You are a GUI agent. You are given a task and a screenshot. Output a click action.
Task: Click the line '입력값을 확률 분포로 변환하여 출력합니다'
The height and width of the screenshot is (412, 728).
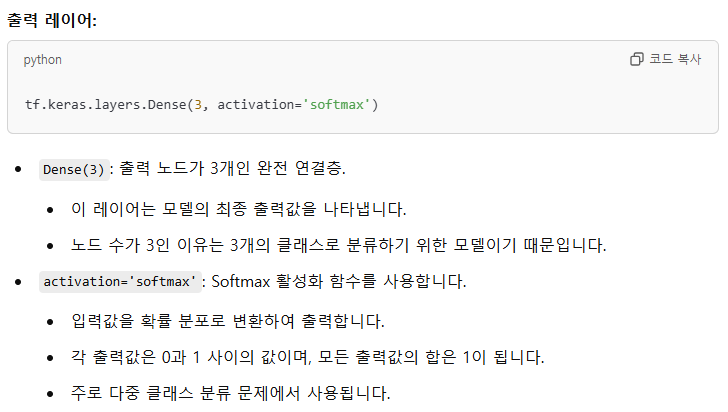(x=227, y=321)
